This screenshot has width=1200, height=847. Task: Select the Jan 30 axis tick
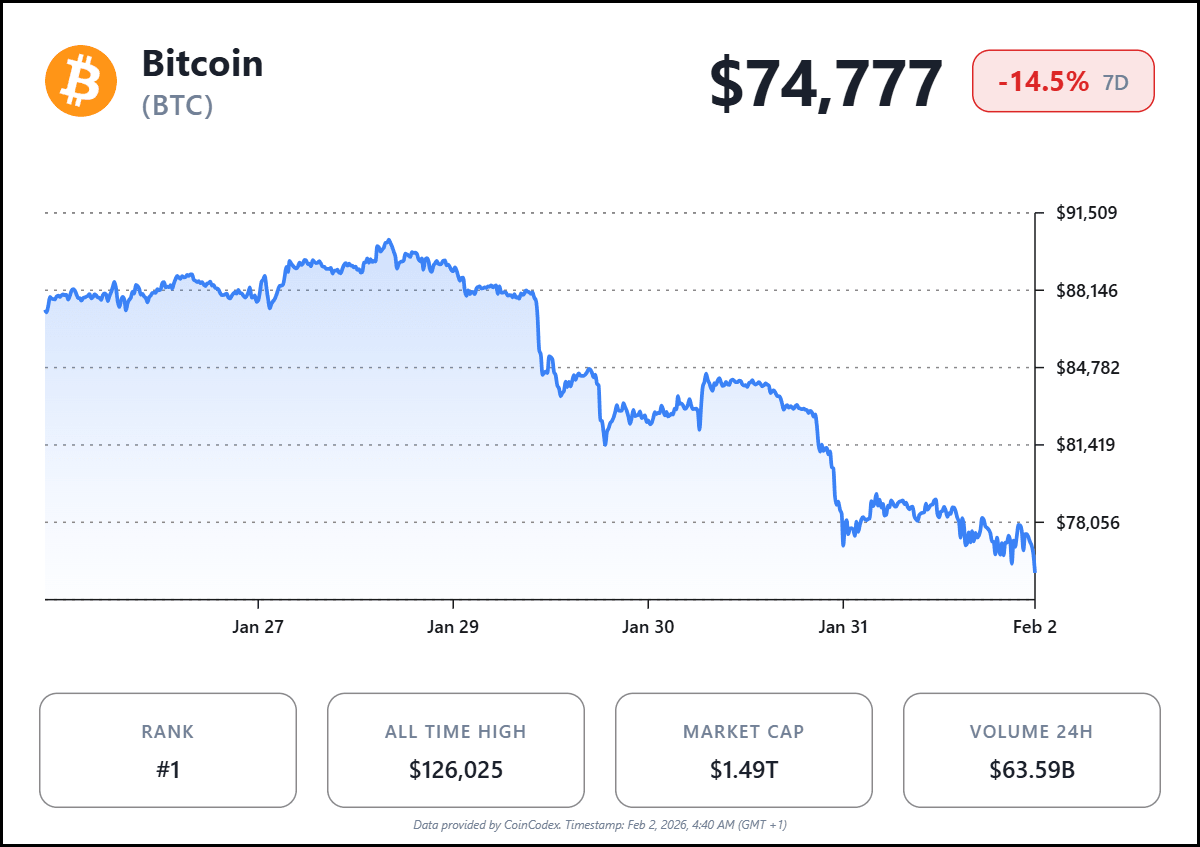(648, 627)
